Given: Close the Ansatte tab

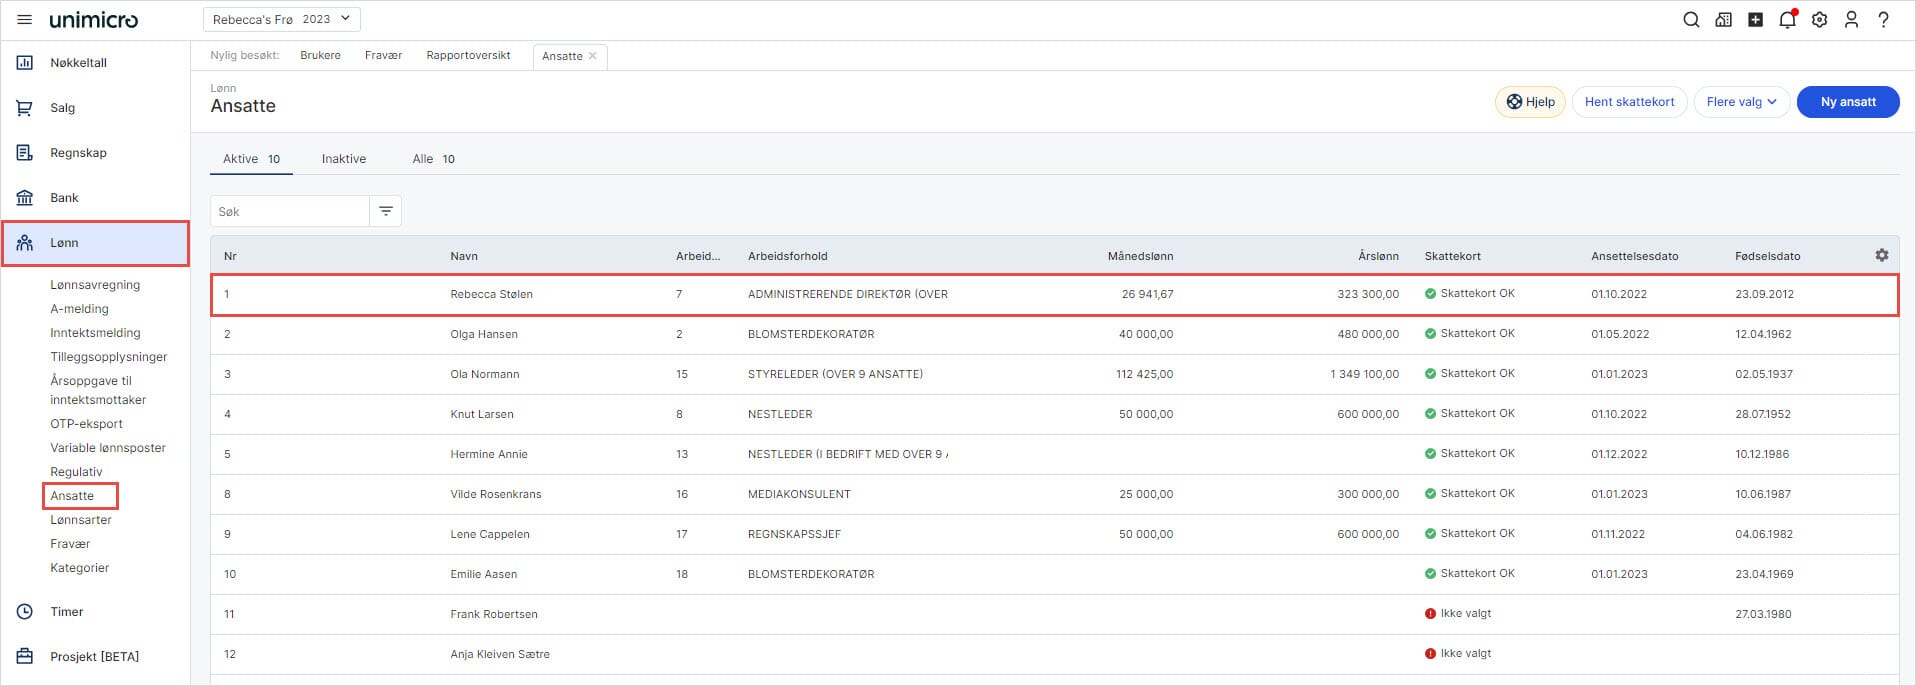Looking at the screenshot, I should point(593,56).
